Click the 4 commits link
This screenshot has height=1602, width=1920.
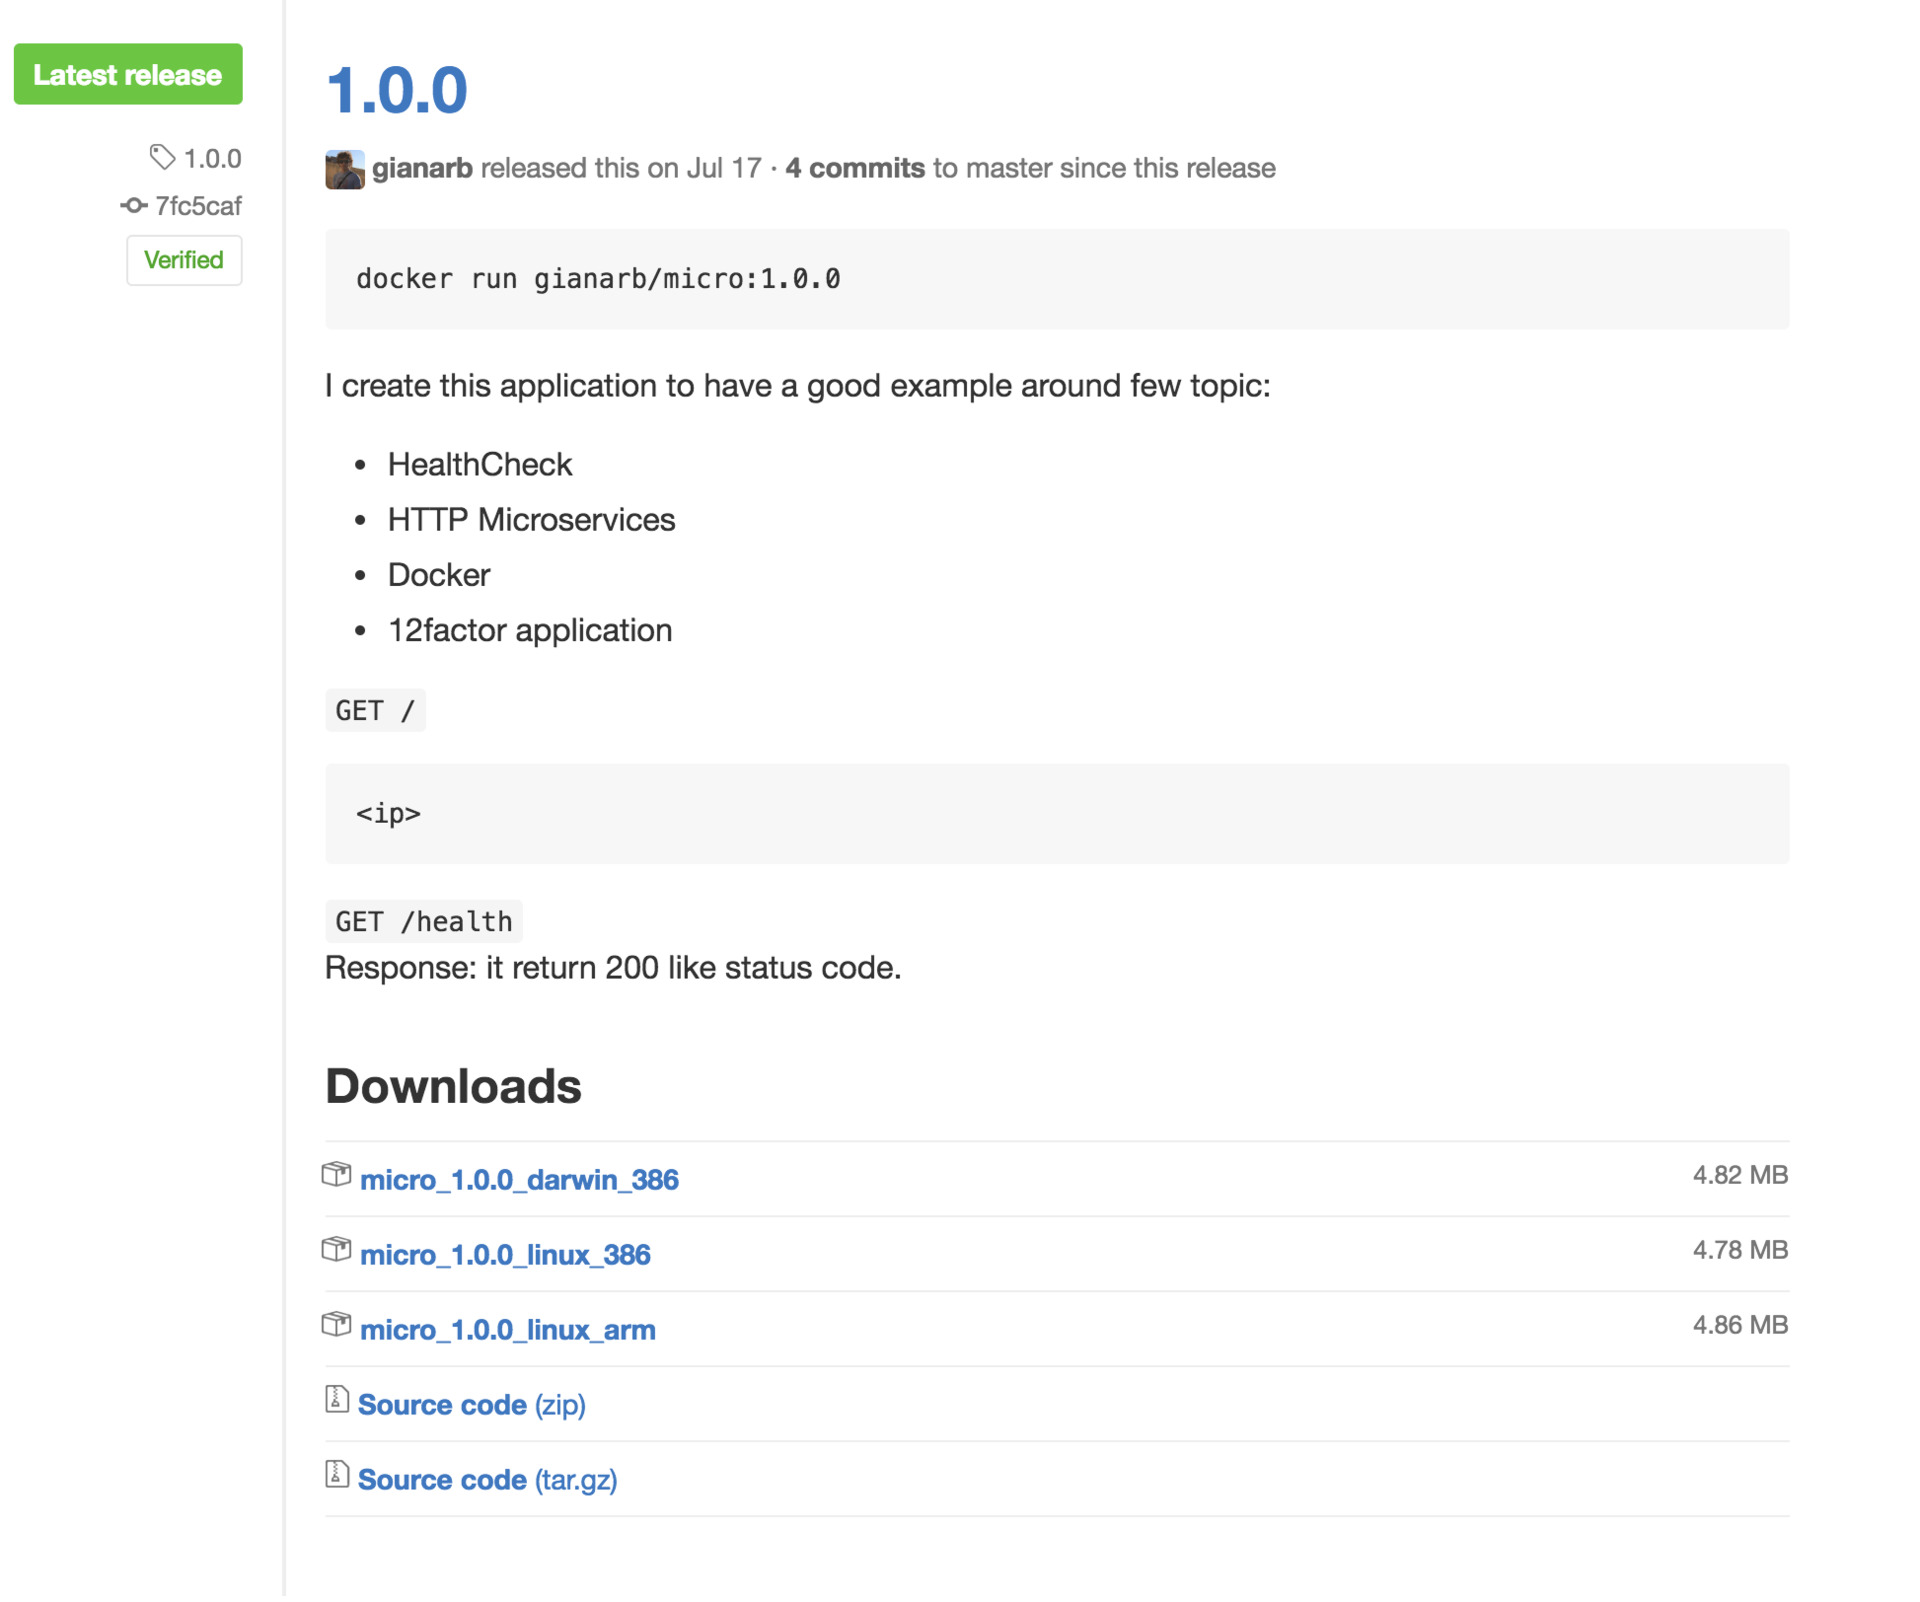pyautogui.click(x=855, y=168)
